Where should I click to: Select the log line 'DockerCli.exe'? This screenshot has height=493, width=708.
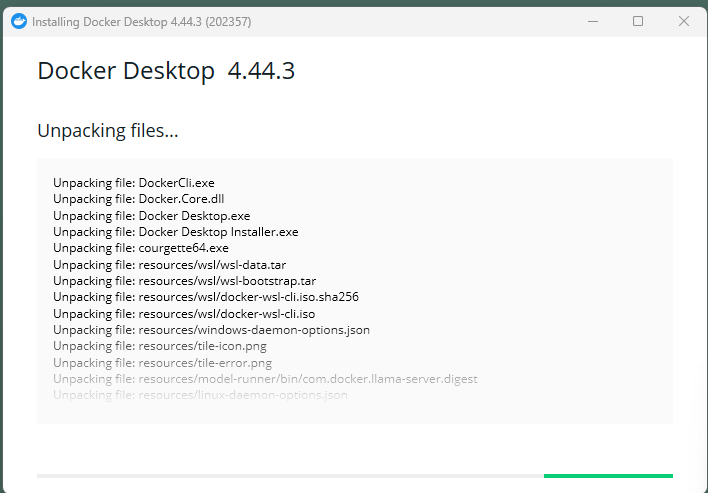point(134,183)
